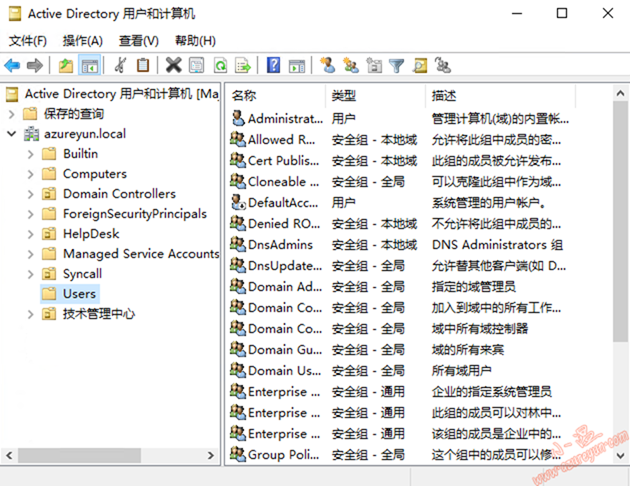Click the DnsAdmins group icon
The image size is (630, 486).
(x=238, y=244)
